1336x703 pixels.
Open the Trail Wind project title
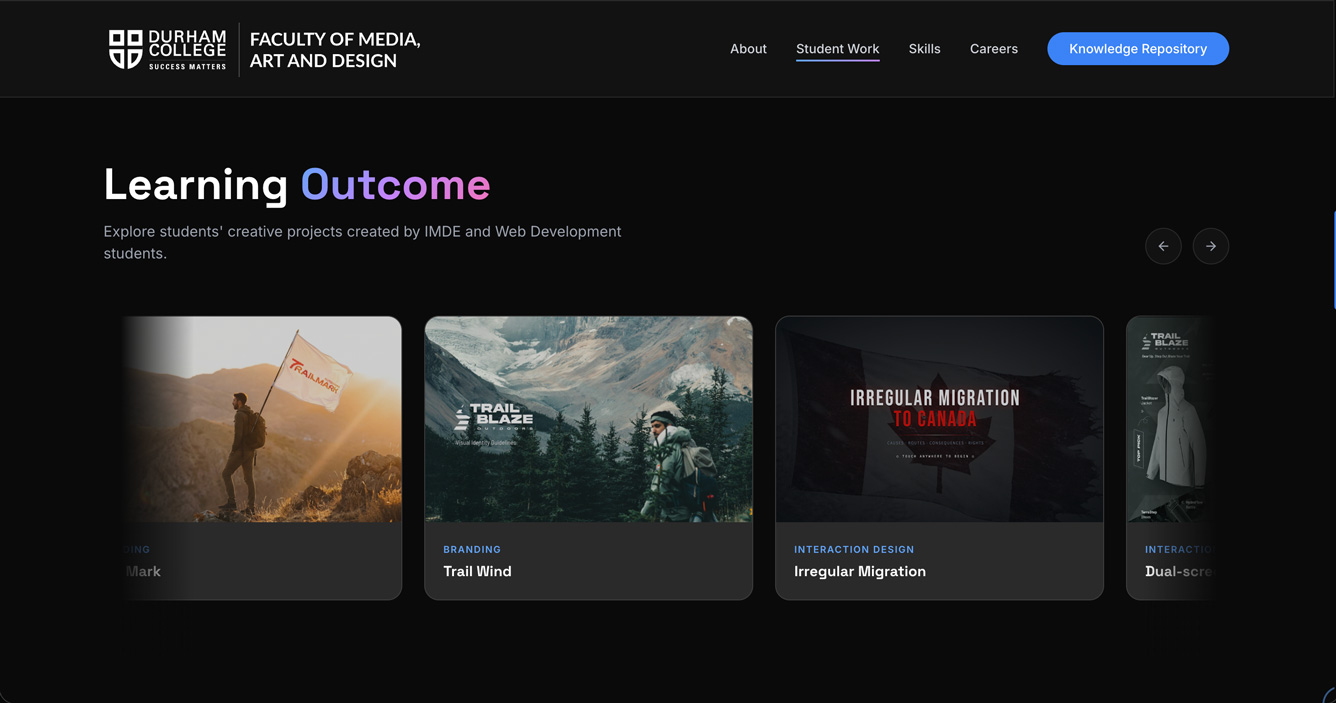tap(477, 571)
